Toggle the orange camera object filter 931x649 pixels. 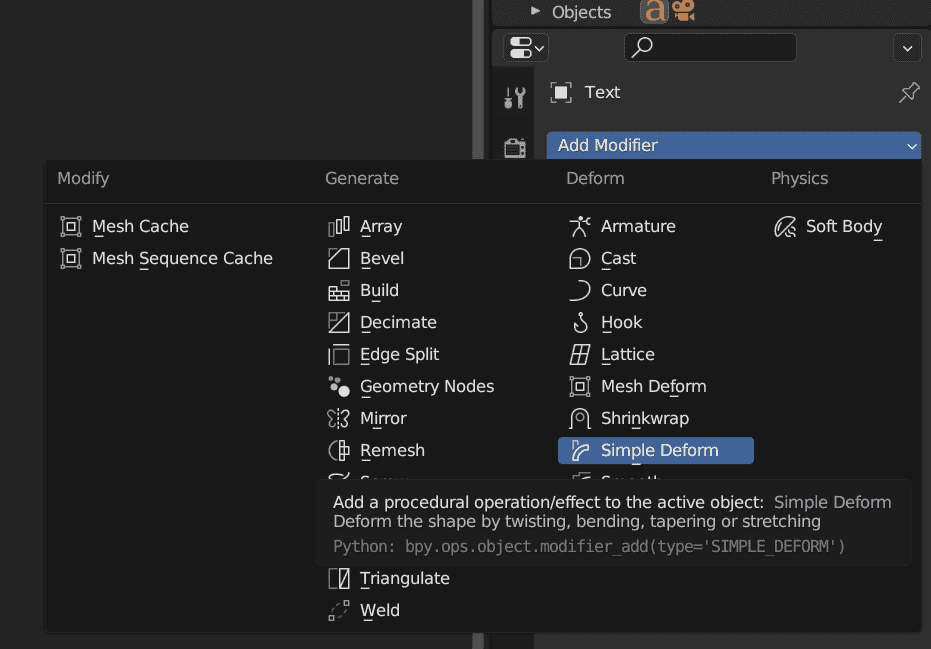coord(683,11)
